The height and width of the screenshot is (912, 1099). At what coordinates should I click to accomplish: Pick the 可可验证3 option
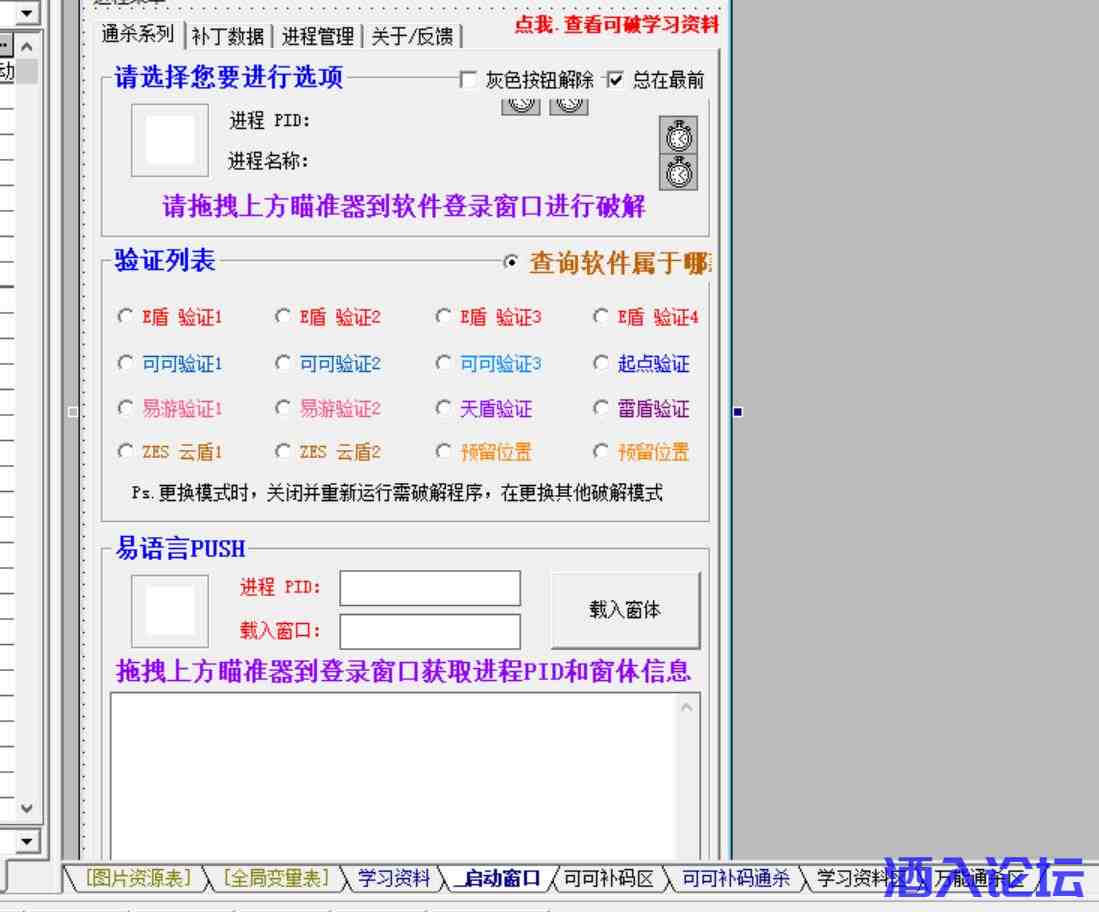click(x=443, y=362)
